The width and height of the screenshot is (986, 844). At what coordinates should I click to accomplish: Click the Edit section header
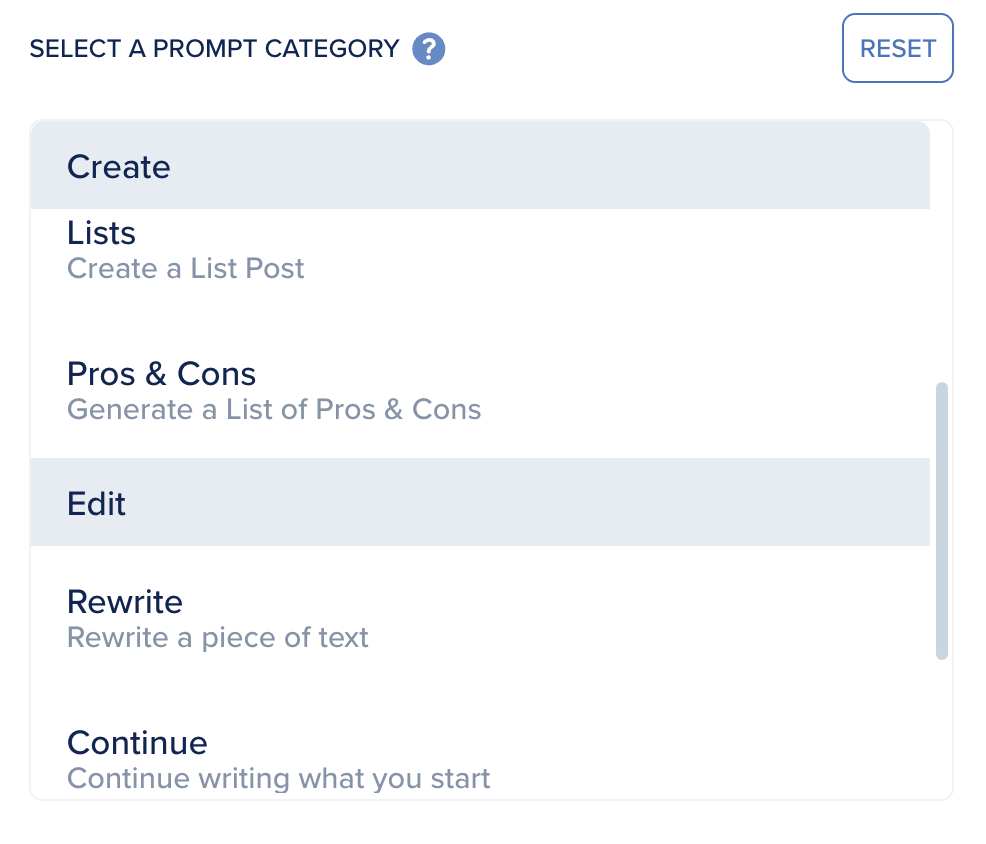point(96,503)
